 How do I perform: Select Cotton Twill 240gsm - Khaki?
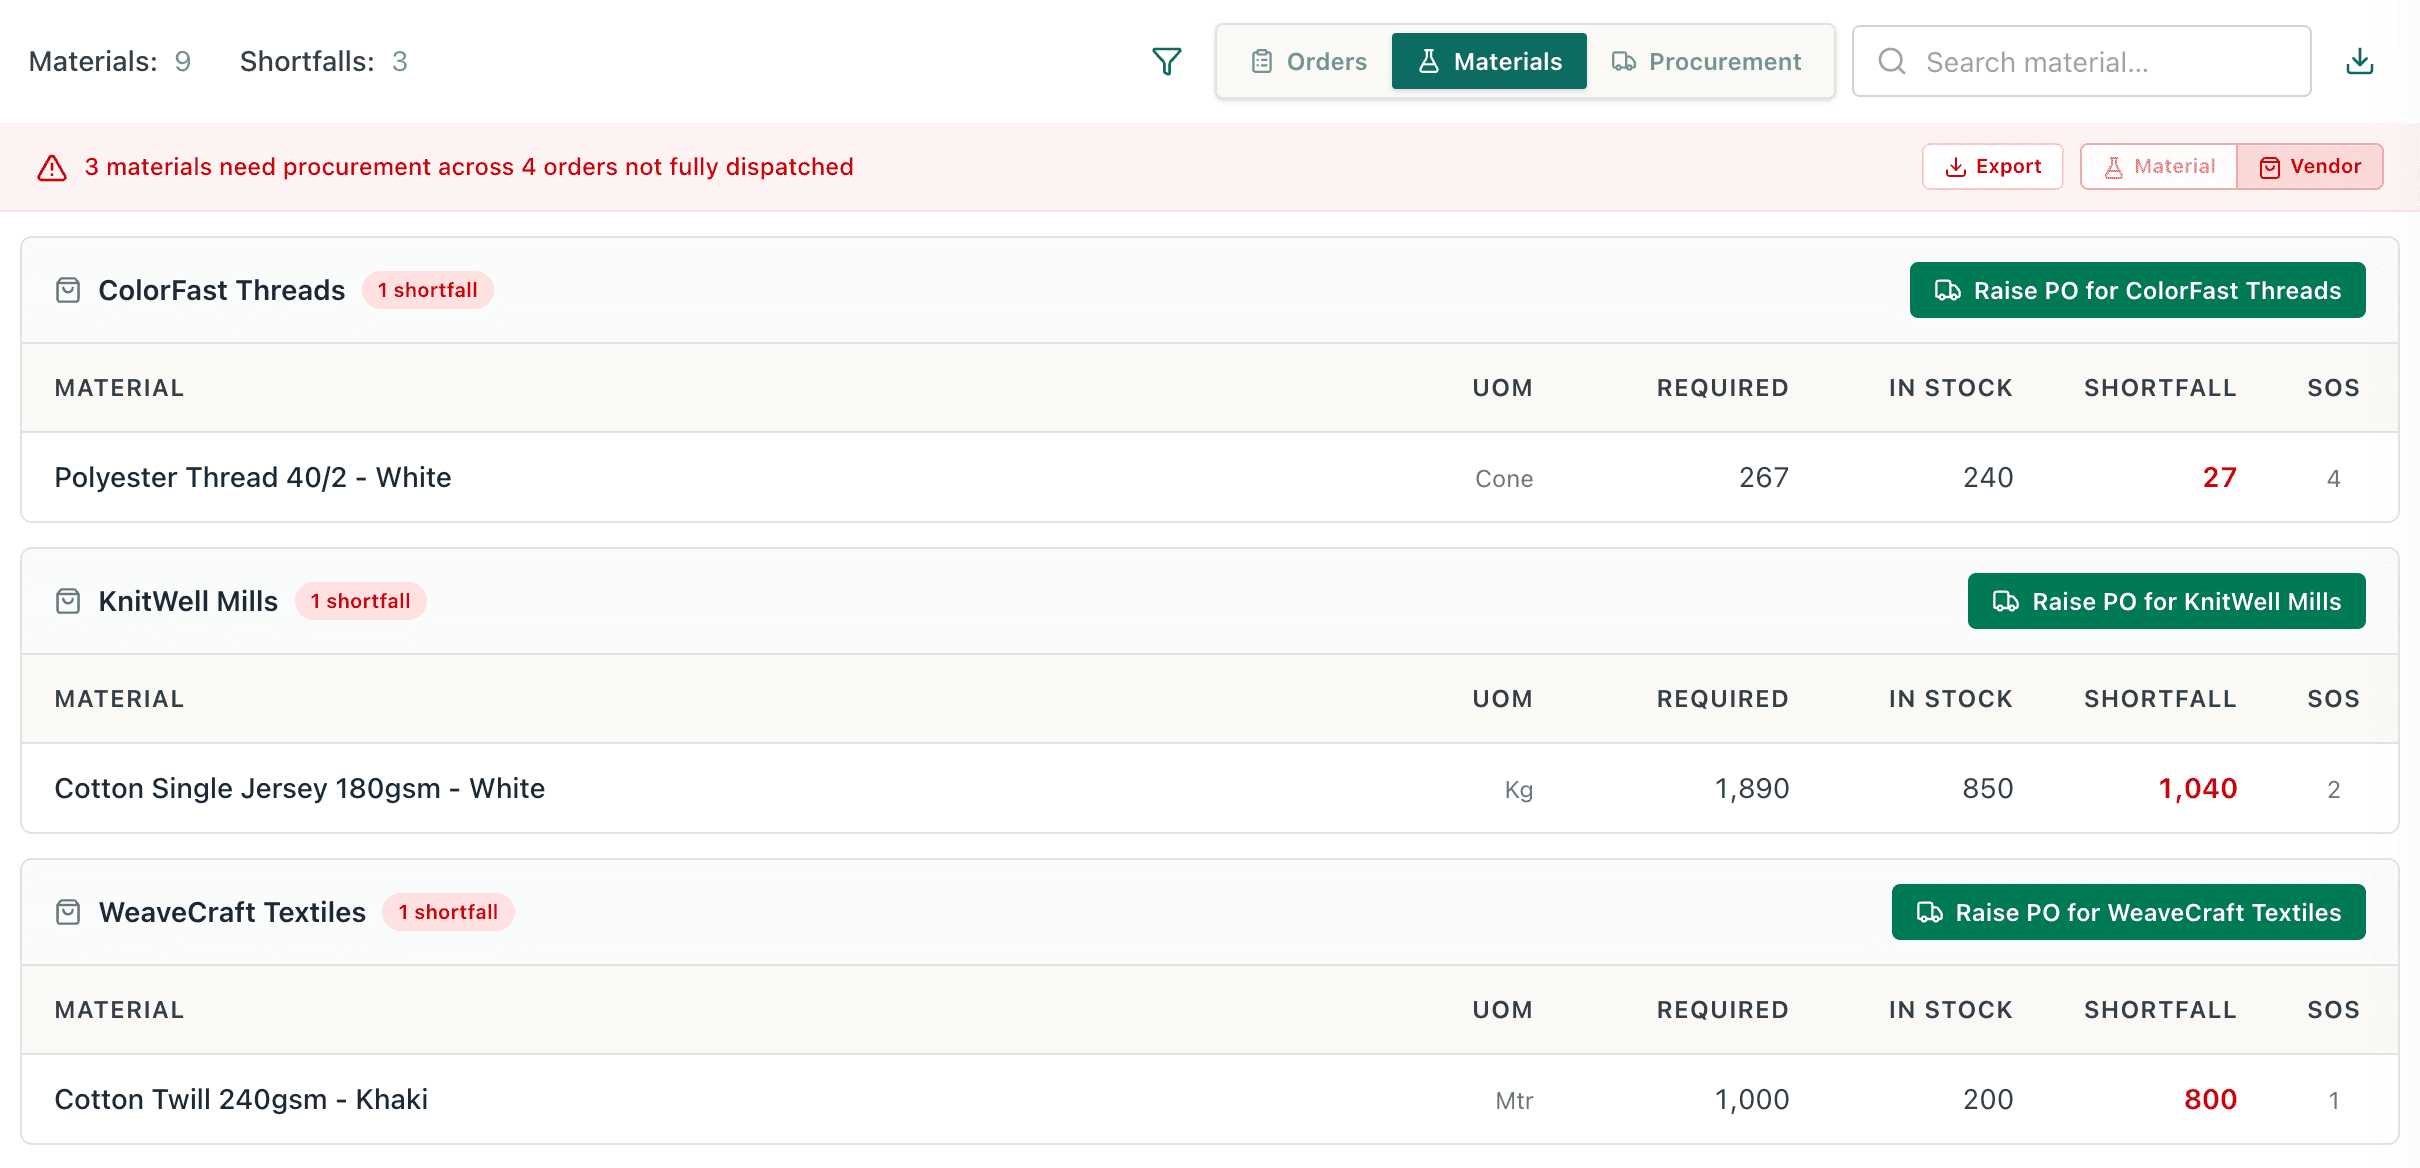1210,1100
